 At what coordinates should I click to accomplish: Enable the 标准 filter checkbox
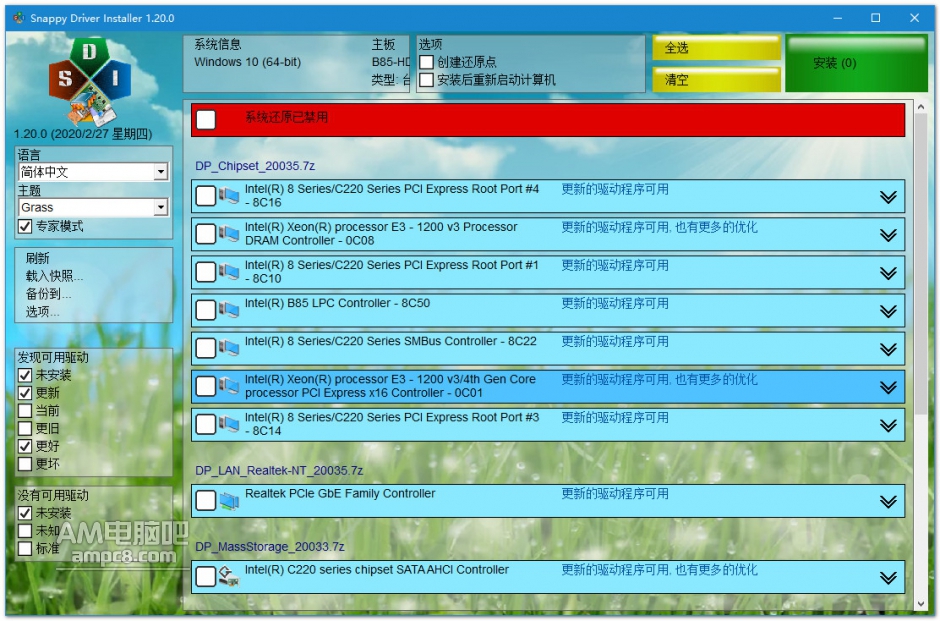[x=25, y=548]
